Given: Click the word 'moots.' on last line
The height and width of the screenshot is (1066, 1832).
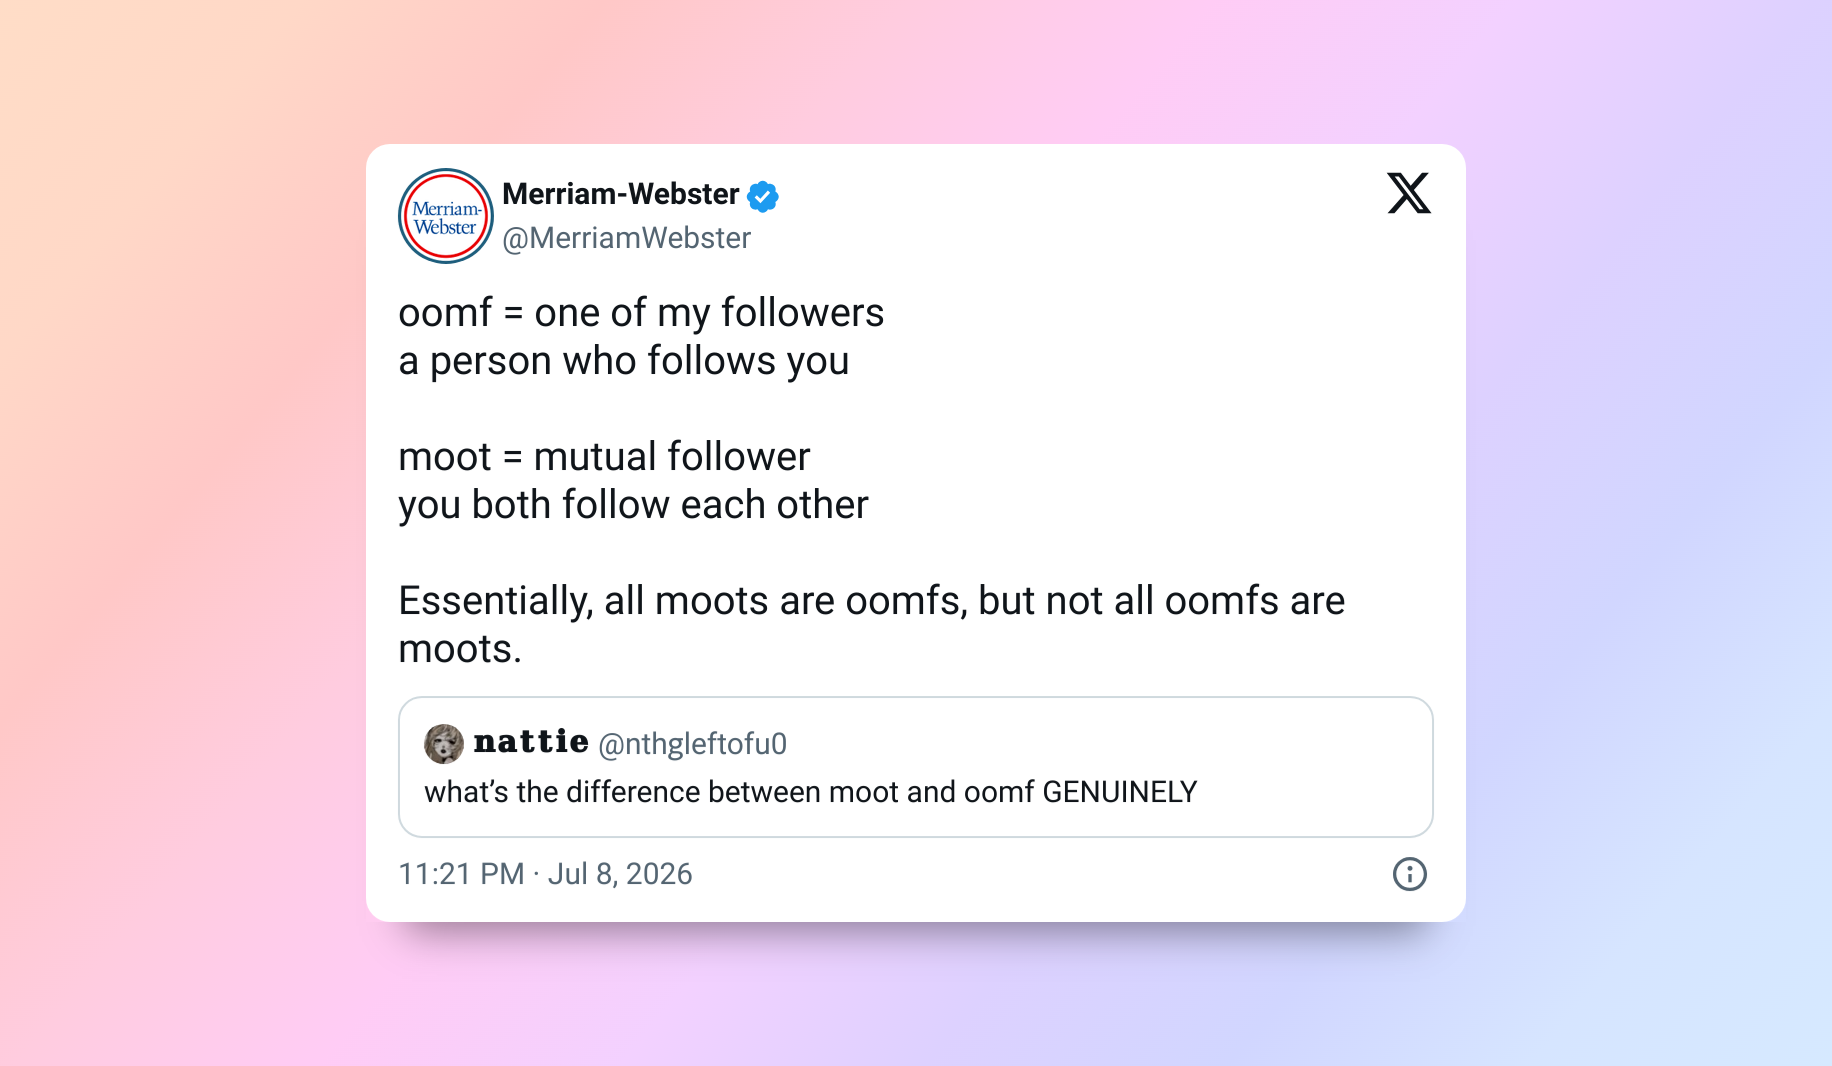Looking at the screenshot, I should 460,649.
